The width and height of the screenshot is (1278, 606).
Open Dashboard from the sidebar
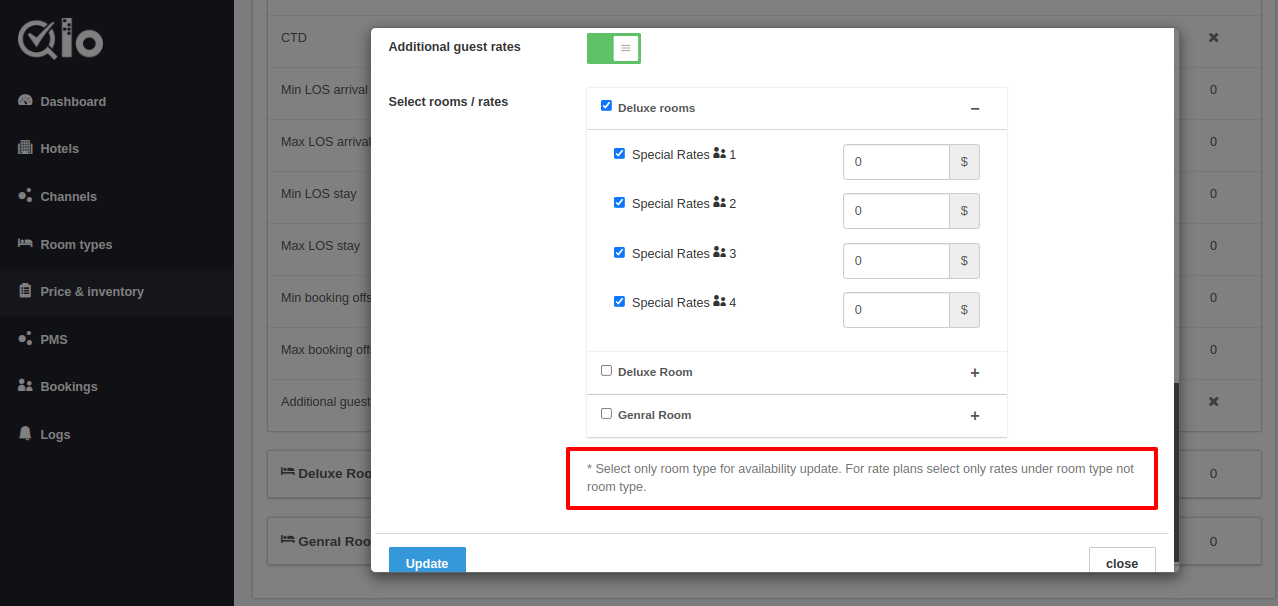point(73,101)
